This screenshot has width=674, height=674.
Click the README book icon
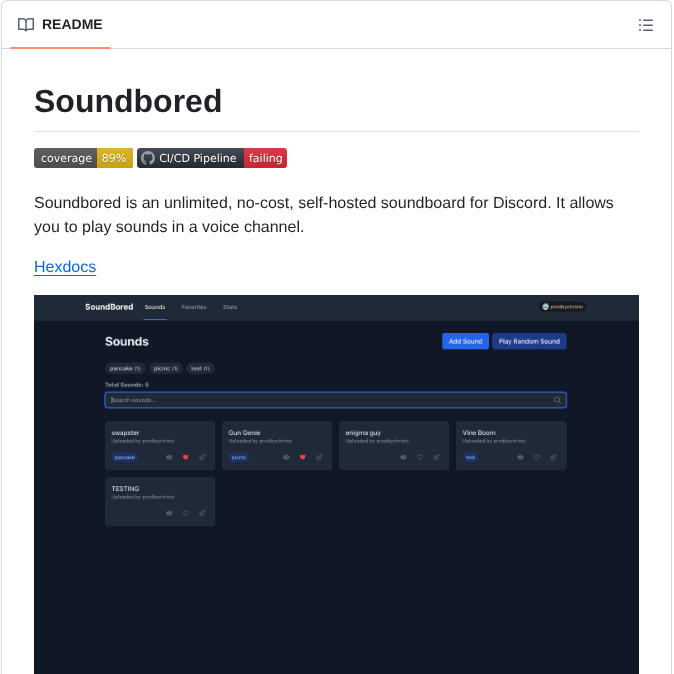pyautogui.click(x=26, y=25)
